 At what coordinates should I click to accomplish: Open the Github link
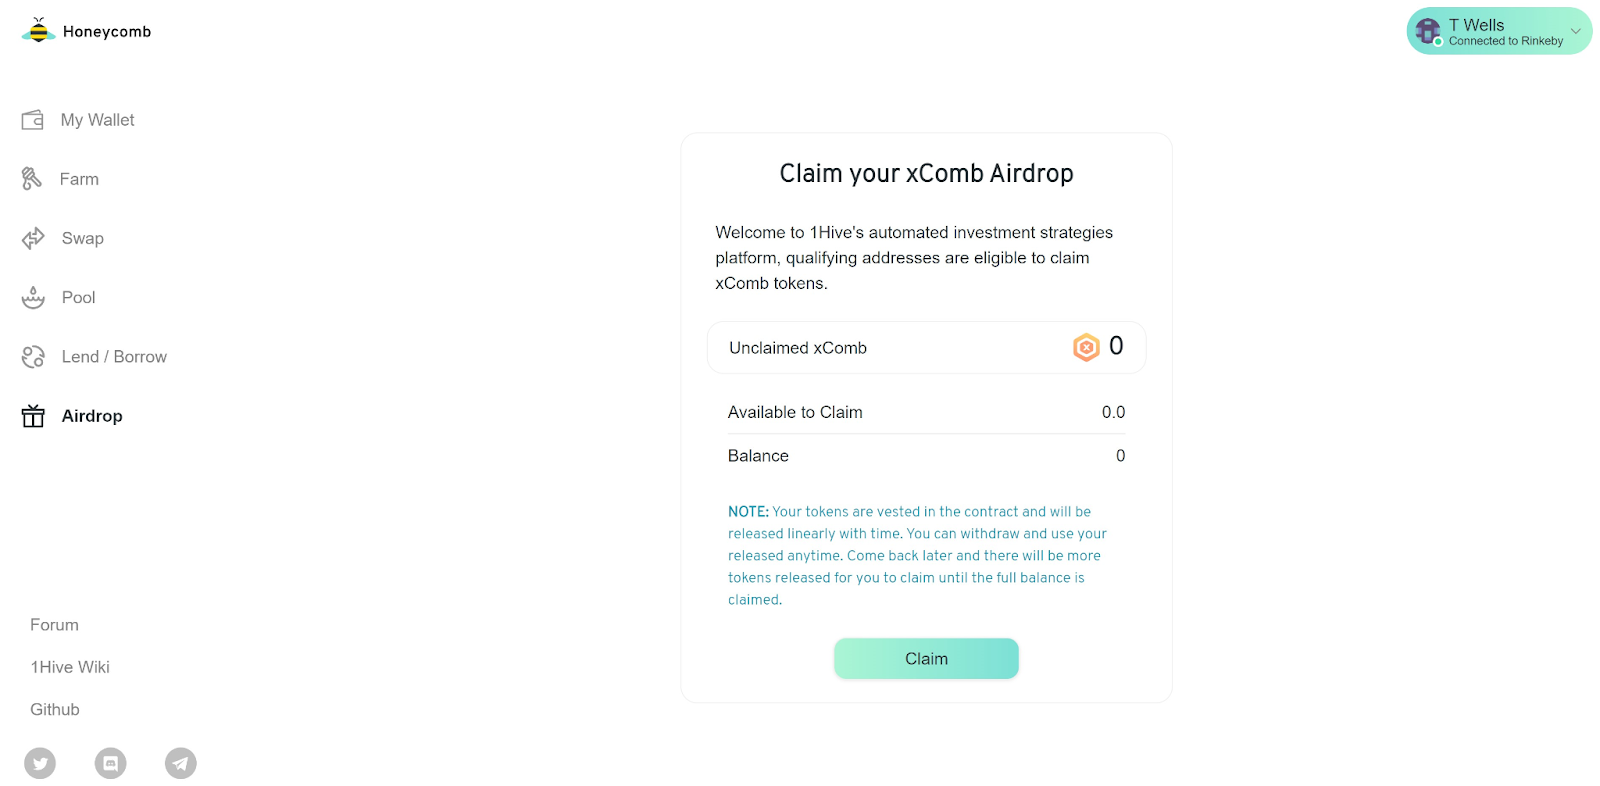pyautogui.click(x=55, y=709)
